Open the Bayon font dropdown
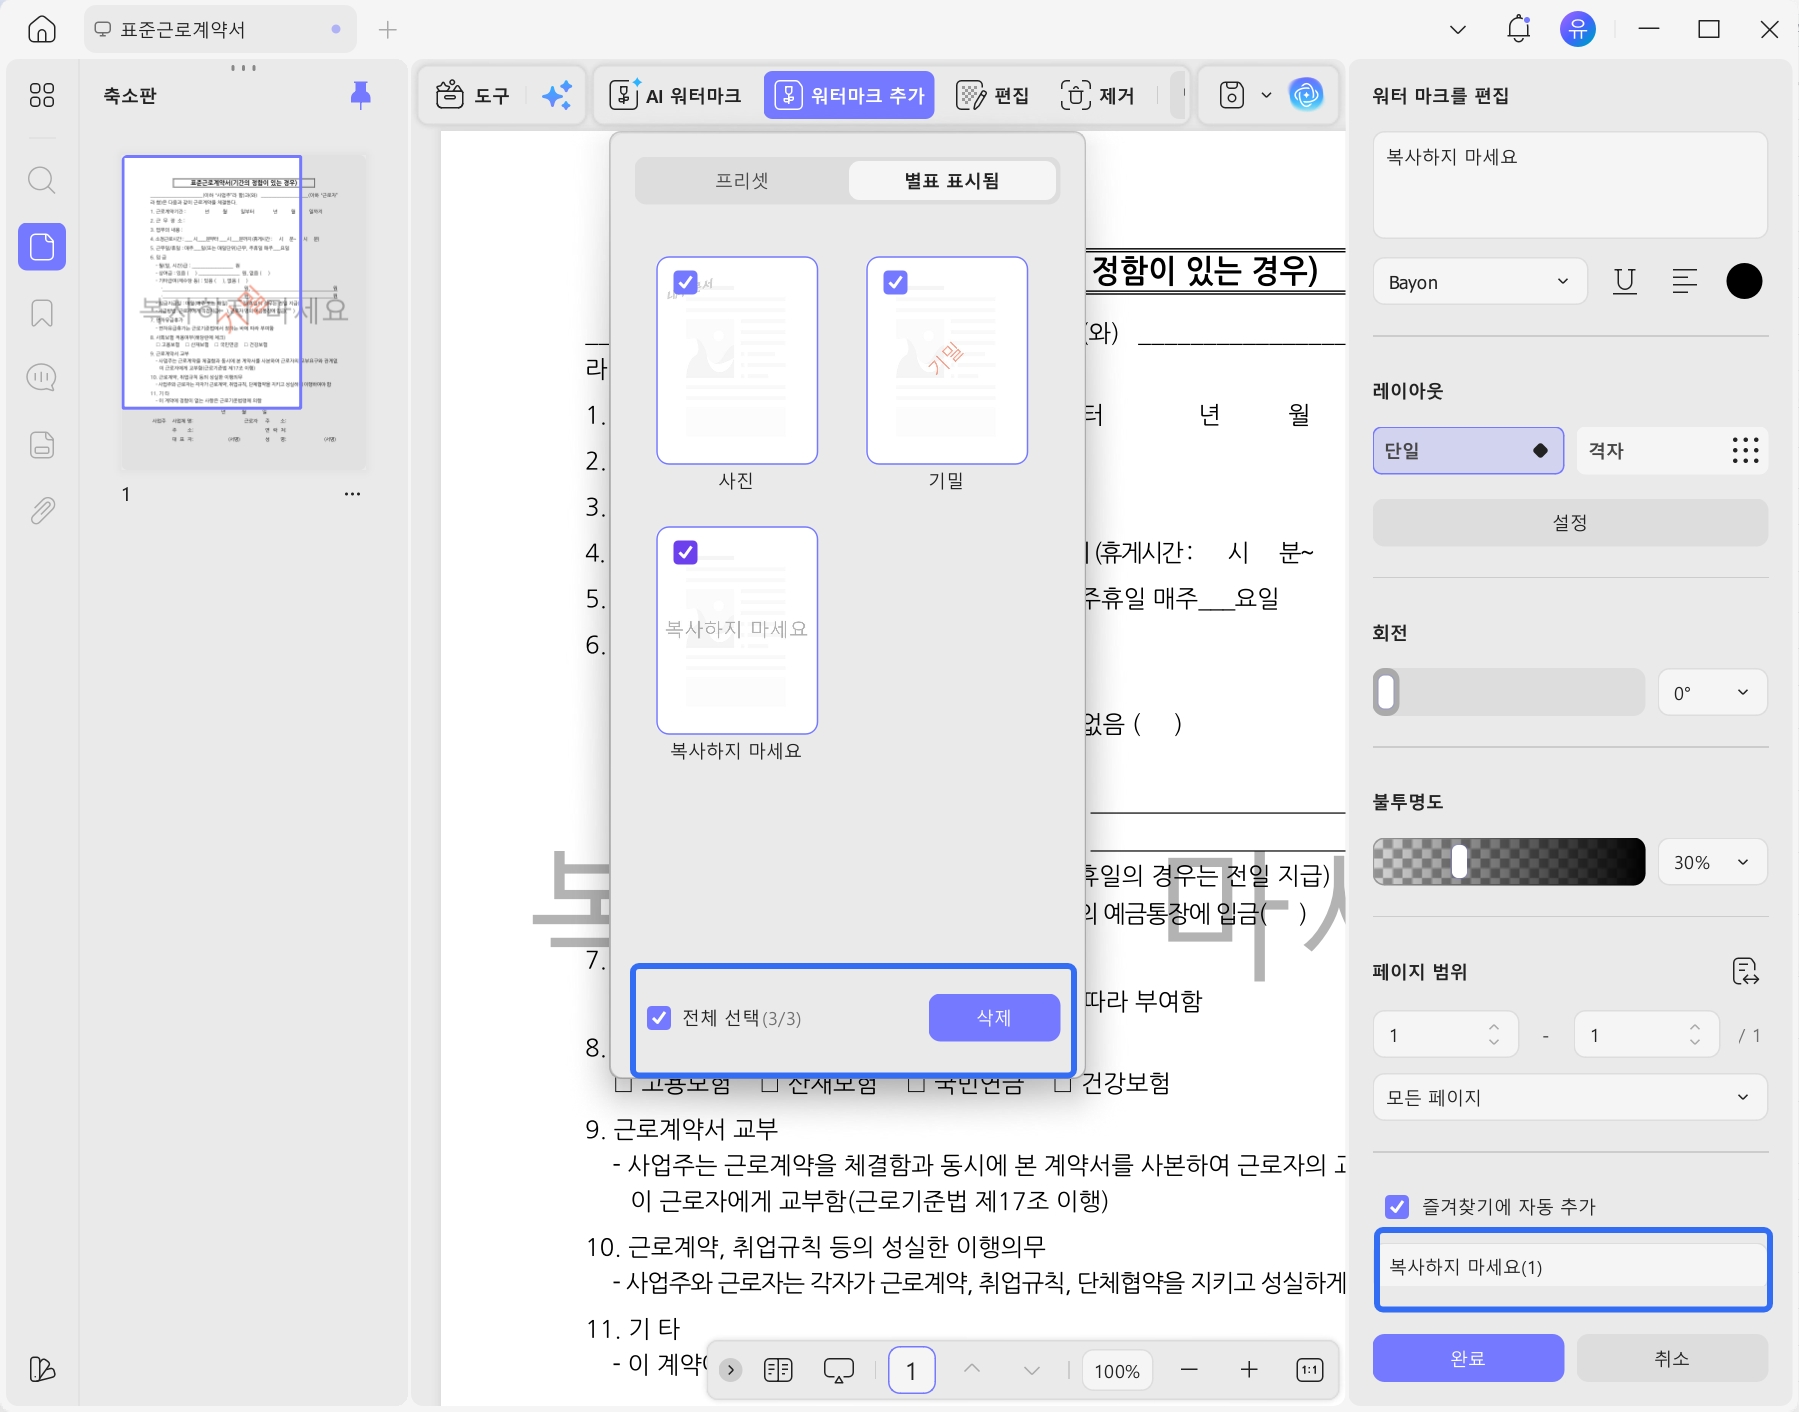The width and height of the screenshot is (1799, 1412). (1479, 282)
